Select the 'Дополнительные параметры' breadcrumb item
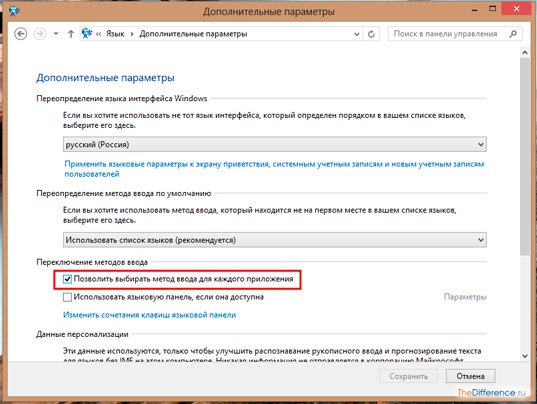 (x=193, y=34)
